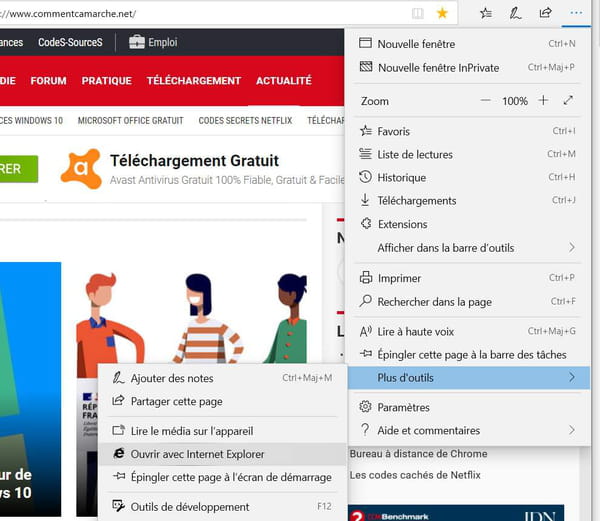Select Partager cette page in submenu
The height and width of the screenshot is (521, 600).
coord(223,401)
